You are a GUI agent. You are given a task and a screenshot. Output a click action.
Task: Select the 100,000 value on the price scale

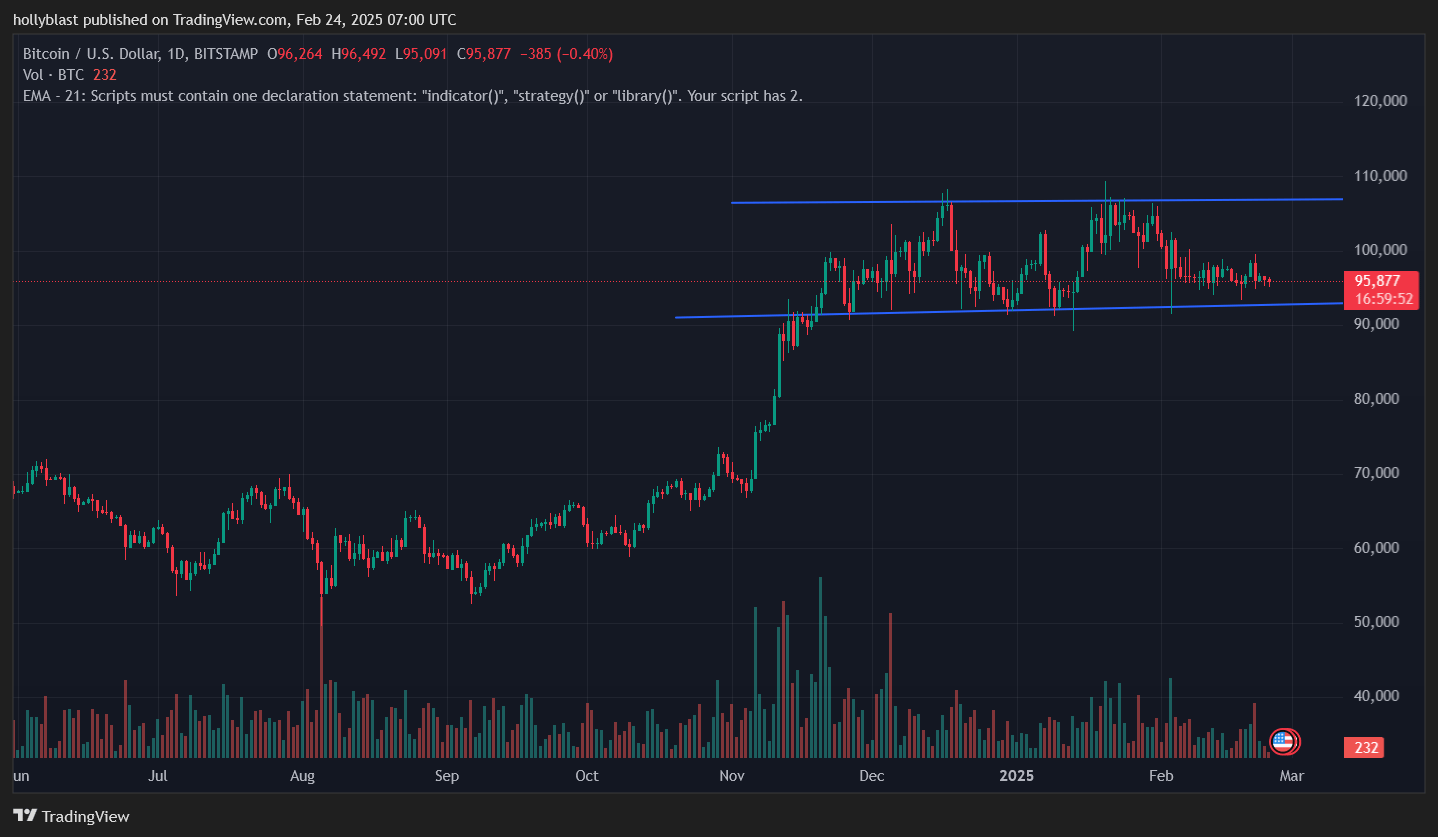coord(1380,249)
